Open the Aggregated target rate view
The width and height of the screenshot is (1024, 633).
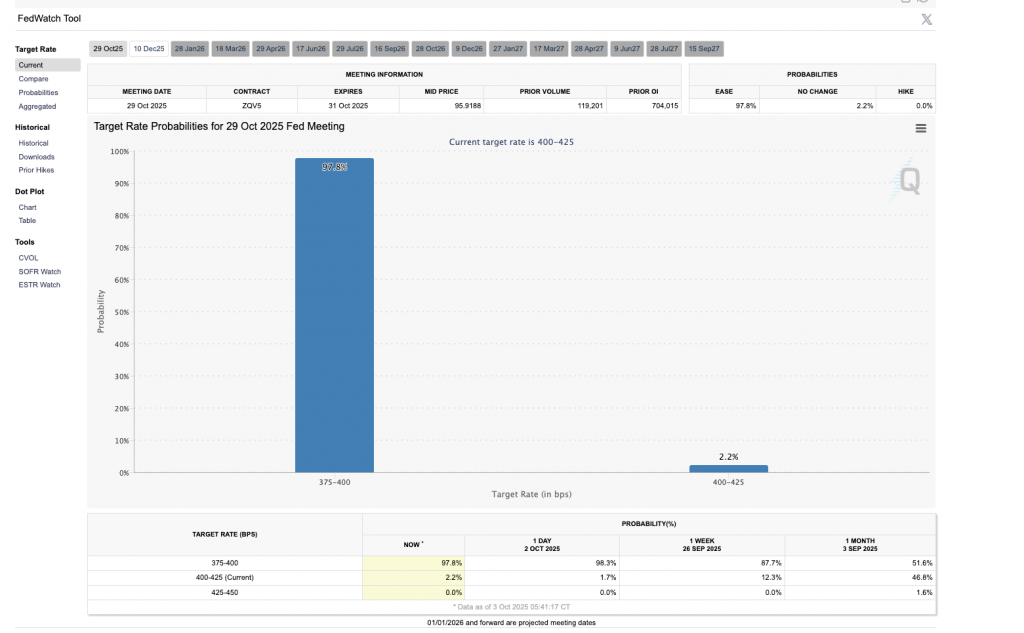37,106
